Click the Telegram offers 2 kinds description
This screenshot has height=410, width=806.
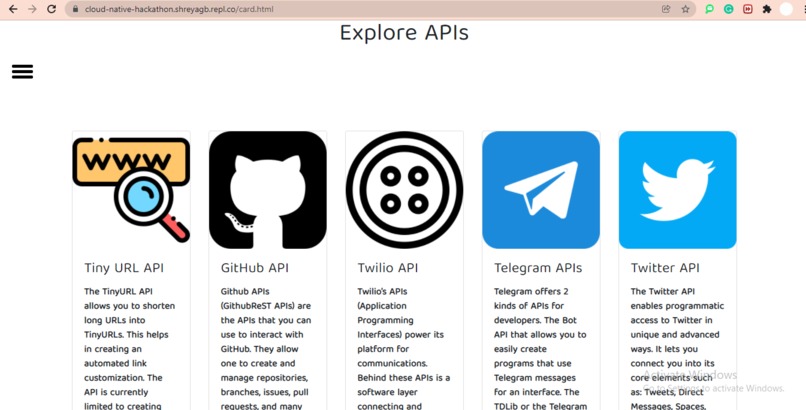coord(540,348)
